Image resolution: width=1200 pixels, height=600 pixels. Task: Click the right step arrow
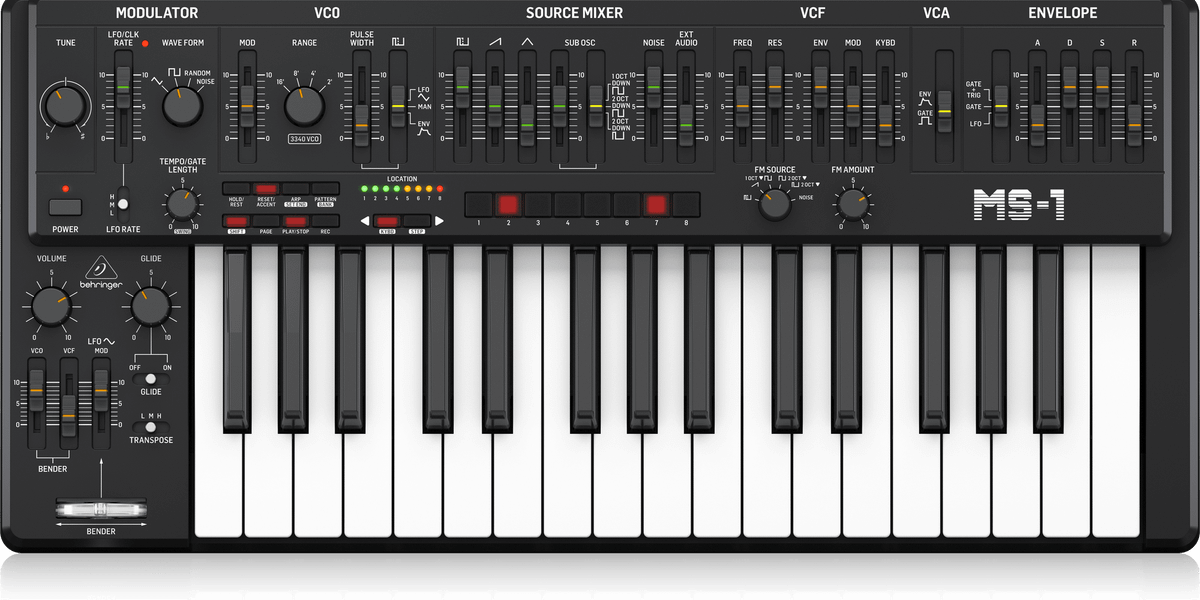440,221
